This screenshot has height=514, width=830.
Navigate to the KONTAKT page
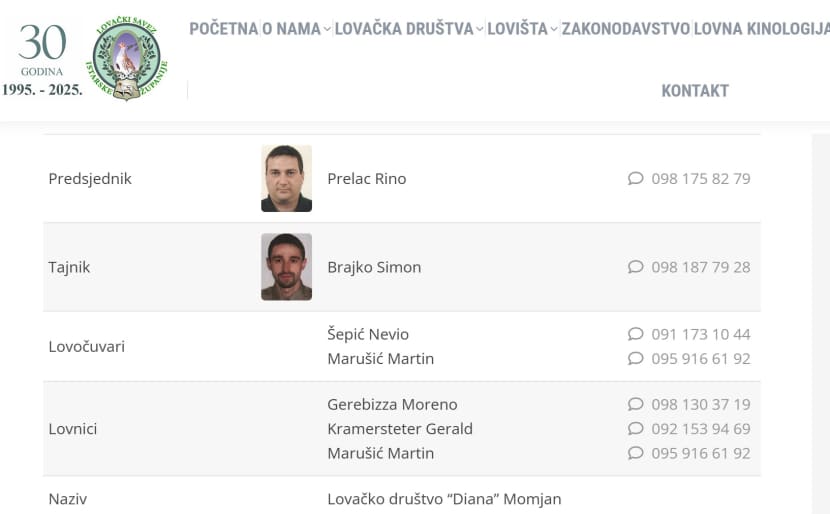click(695, 91)
